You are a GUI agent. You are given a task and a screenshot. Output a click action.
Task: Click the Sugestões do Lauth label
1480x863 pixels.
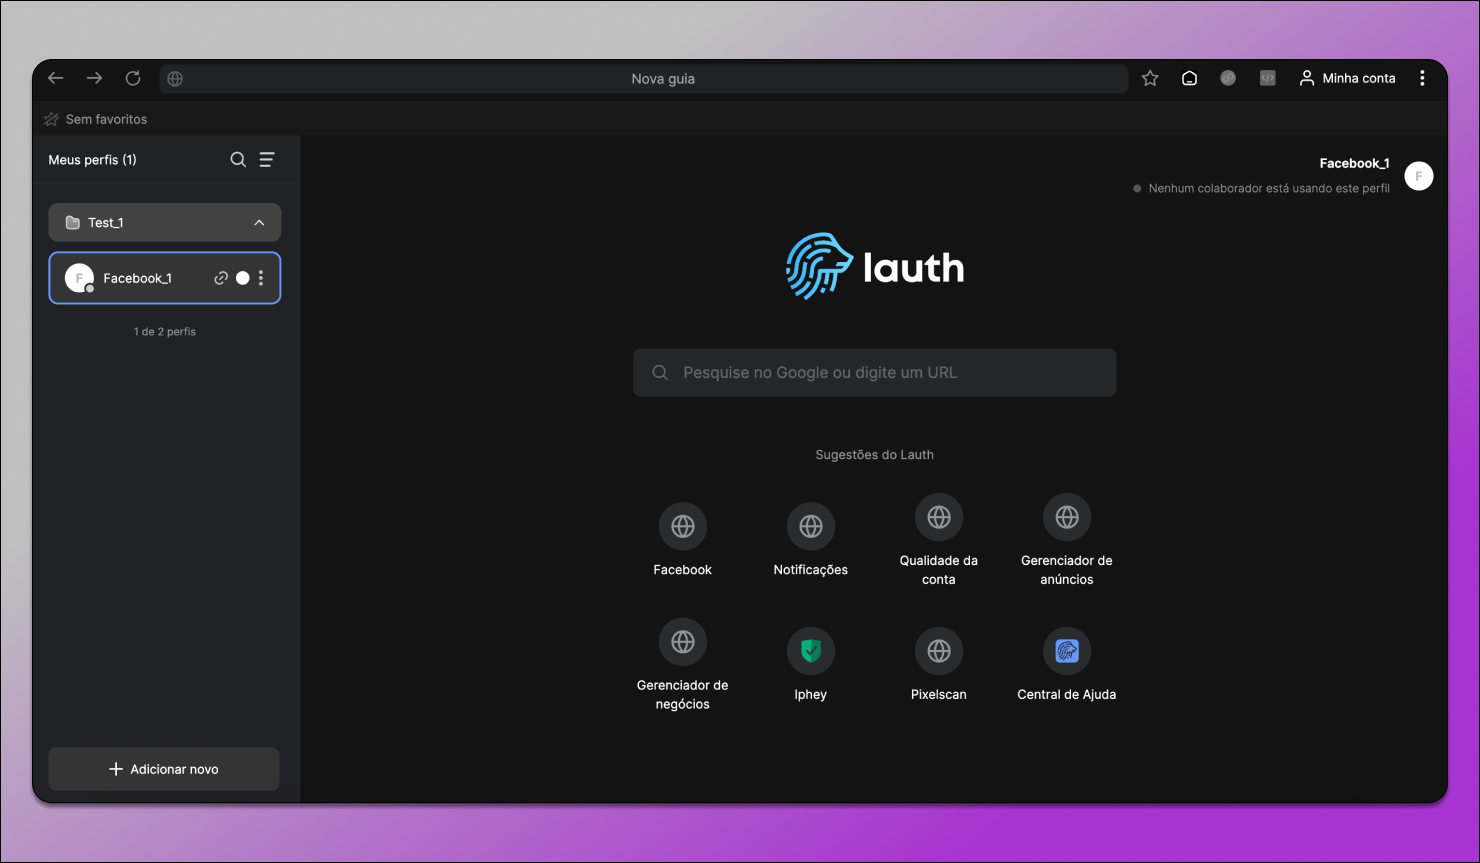point(875,454)
